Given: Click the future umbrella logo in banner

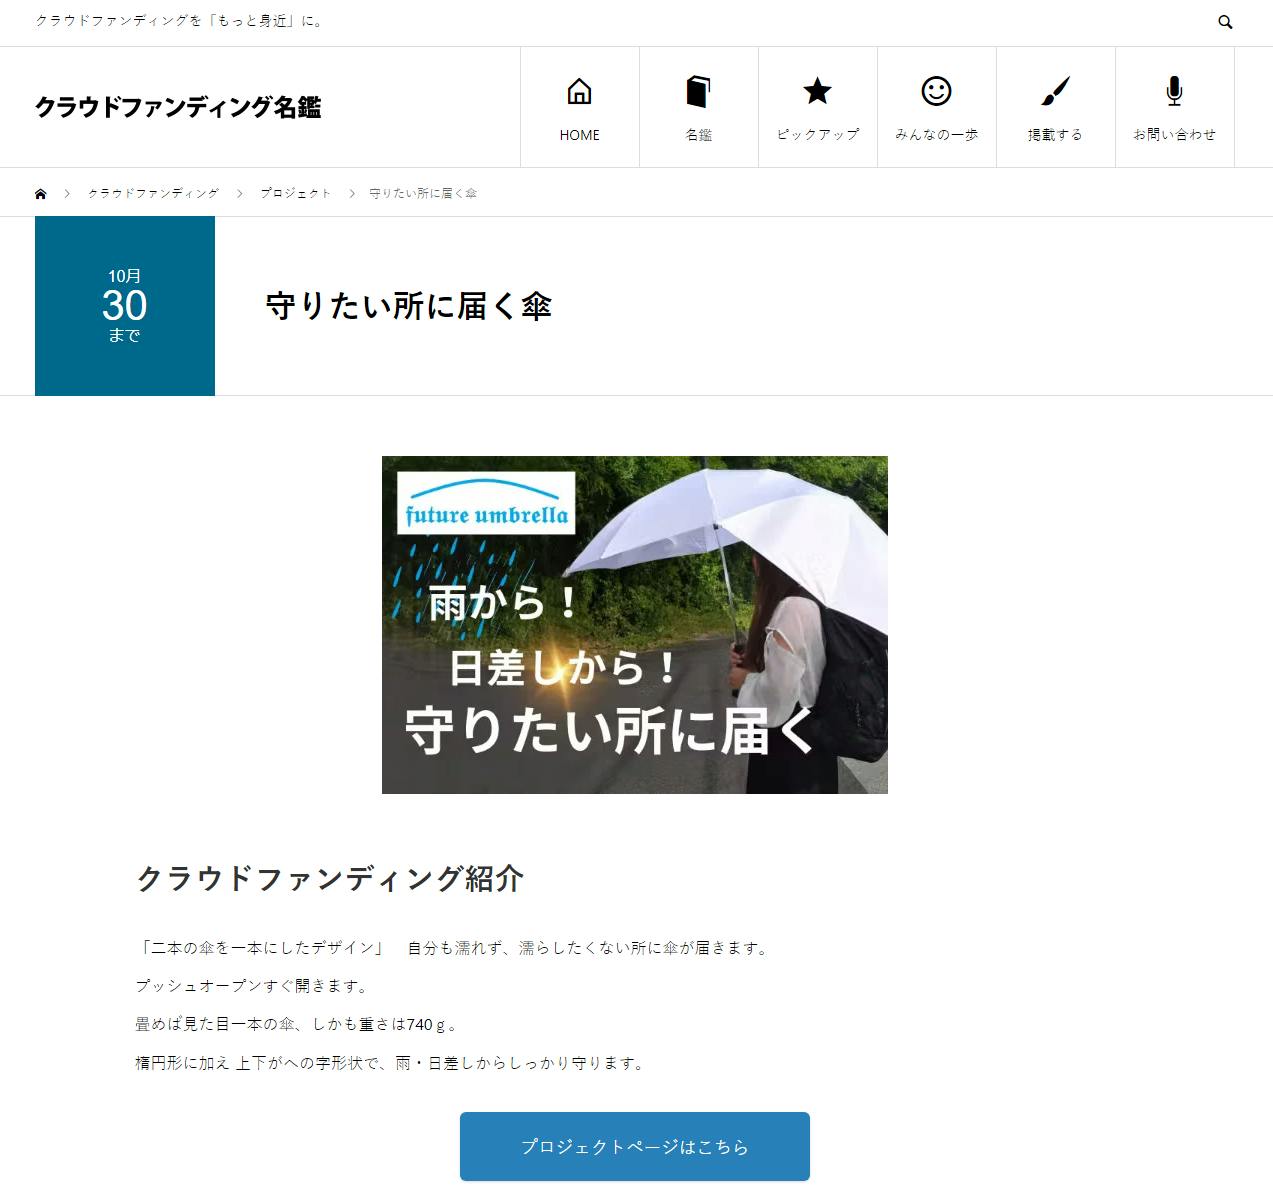Looking at the screenshot, I should tap(486, 504).
